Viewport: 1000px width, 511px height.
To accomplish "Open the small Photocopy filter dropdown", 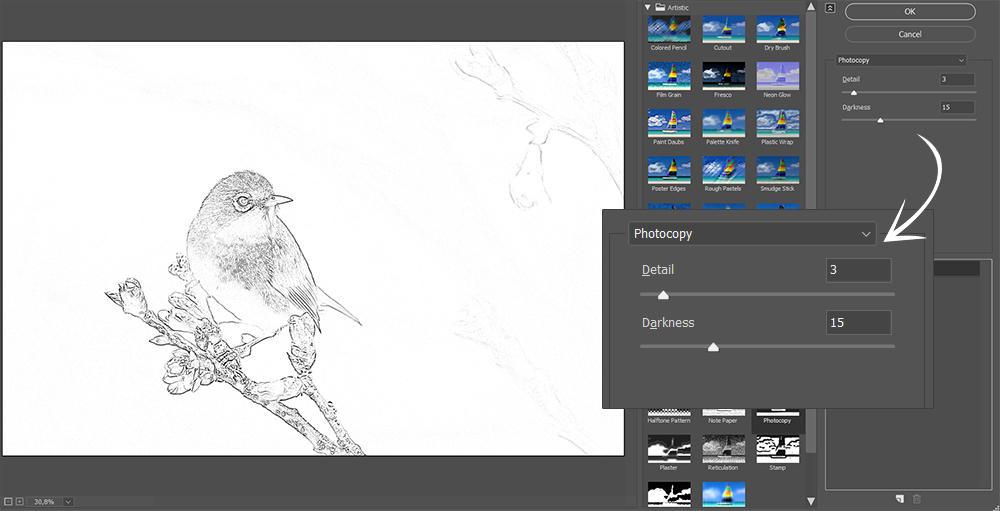I will [x=901, y=60].
